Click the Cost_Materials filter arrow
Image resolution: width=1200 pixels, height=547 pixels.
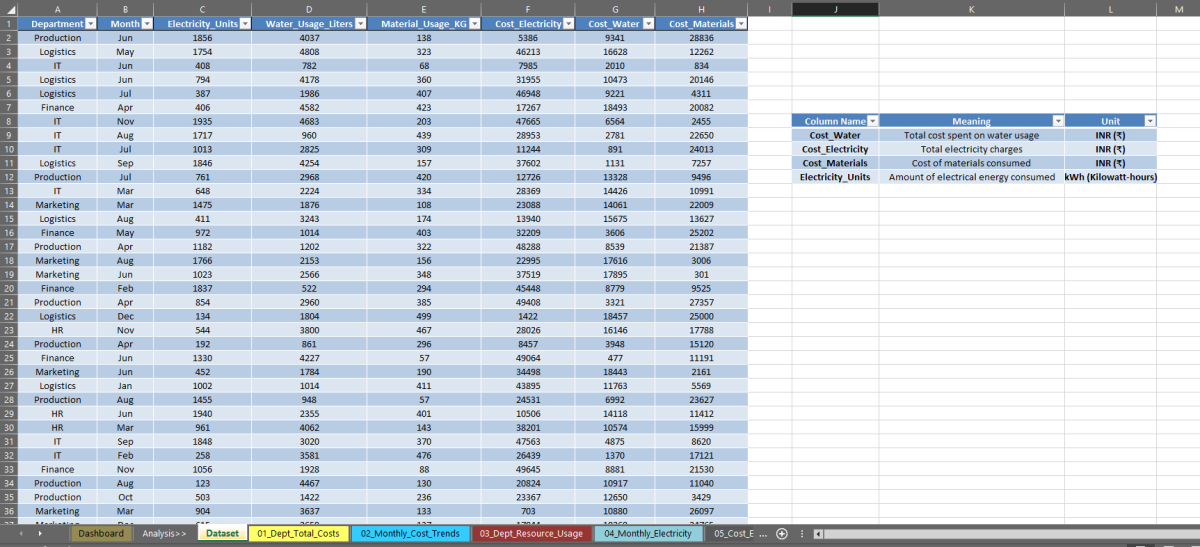coord(740,23)
